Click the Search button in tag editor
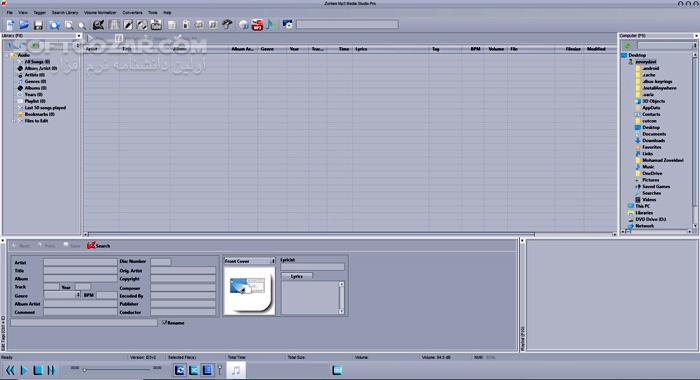The height and width of the screenshot is (380, 700). pos(99,246)
